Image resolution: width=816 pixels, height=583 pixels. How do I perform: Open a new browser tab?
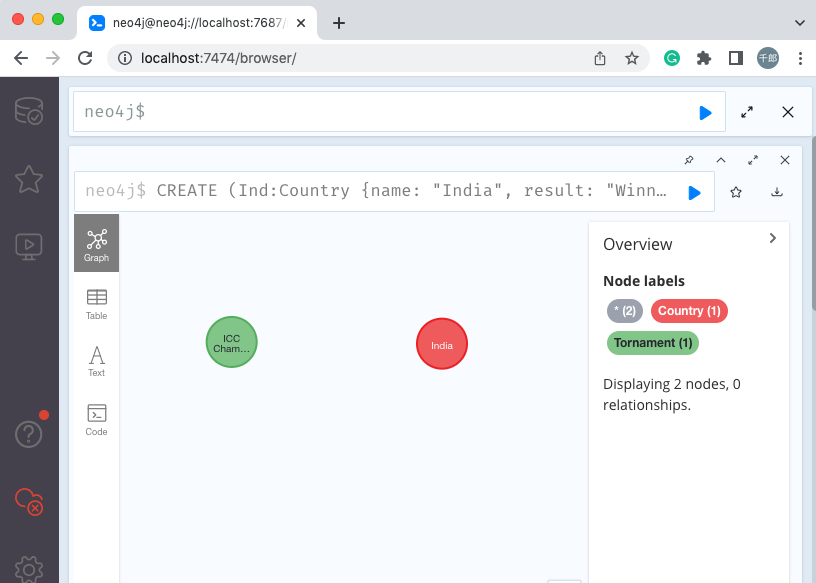point(339,23)
